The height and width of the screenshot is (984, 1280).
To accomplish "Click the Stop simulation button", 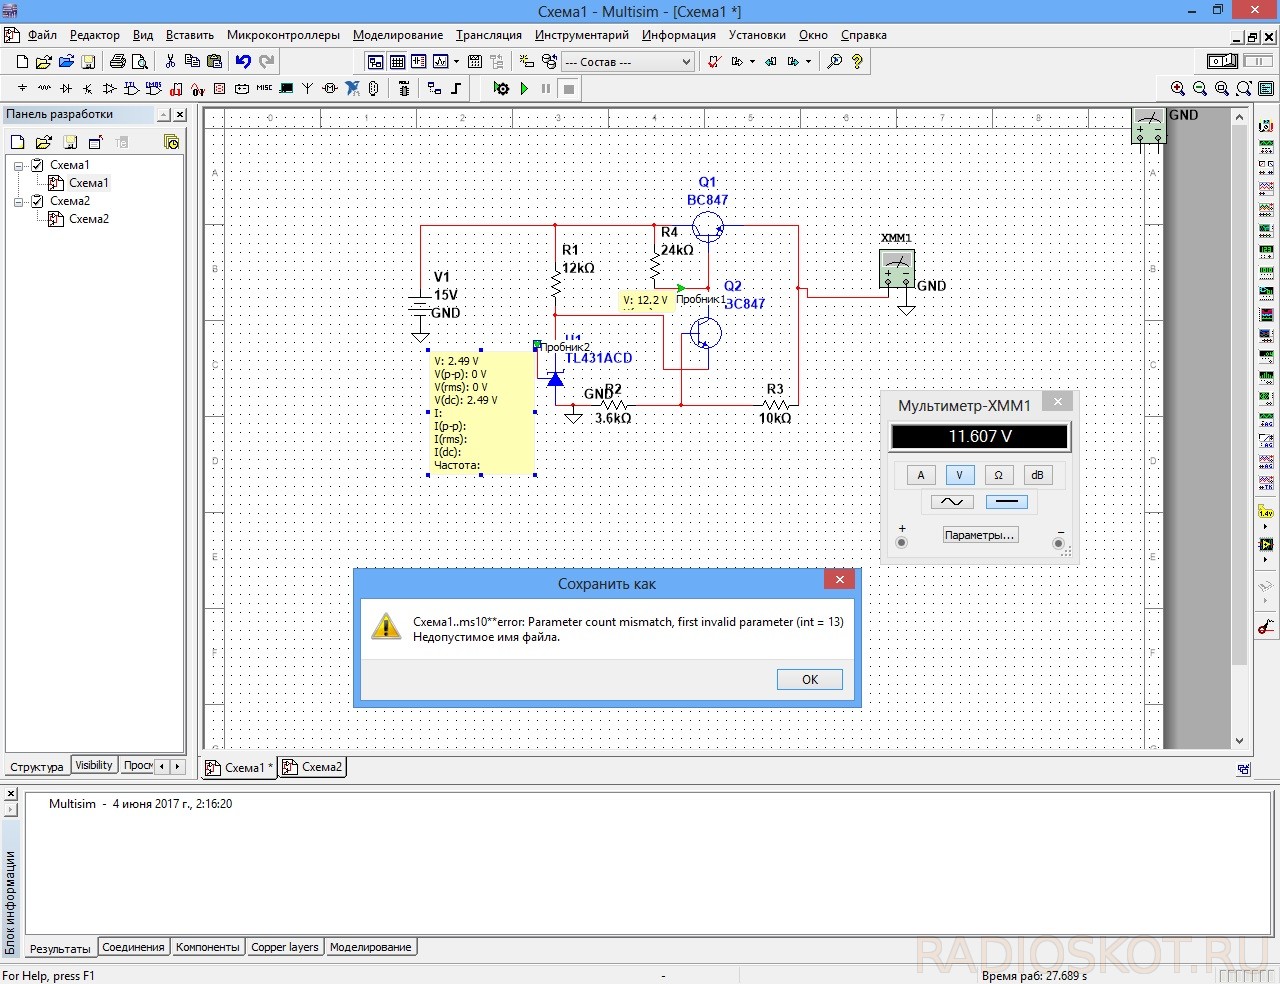I will click(568, 89).
